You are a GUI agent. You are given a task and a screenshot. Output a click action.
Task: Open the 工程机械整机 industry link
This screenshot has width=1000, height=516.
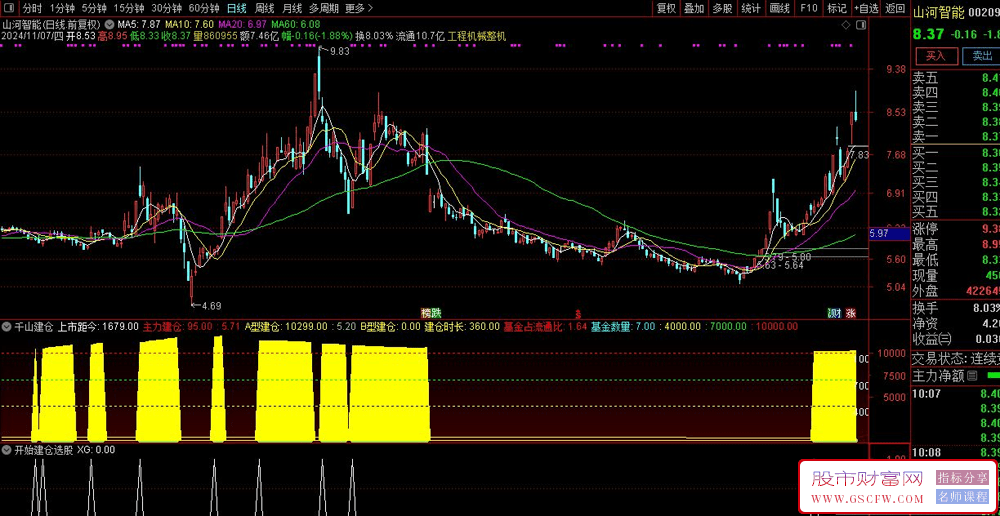(x=476, y=36)
